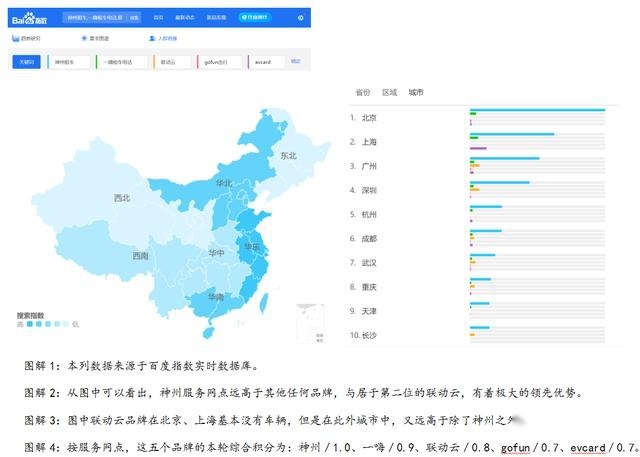Click the 华南 region on the map

[216, 297]
